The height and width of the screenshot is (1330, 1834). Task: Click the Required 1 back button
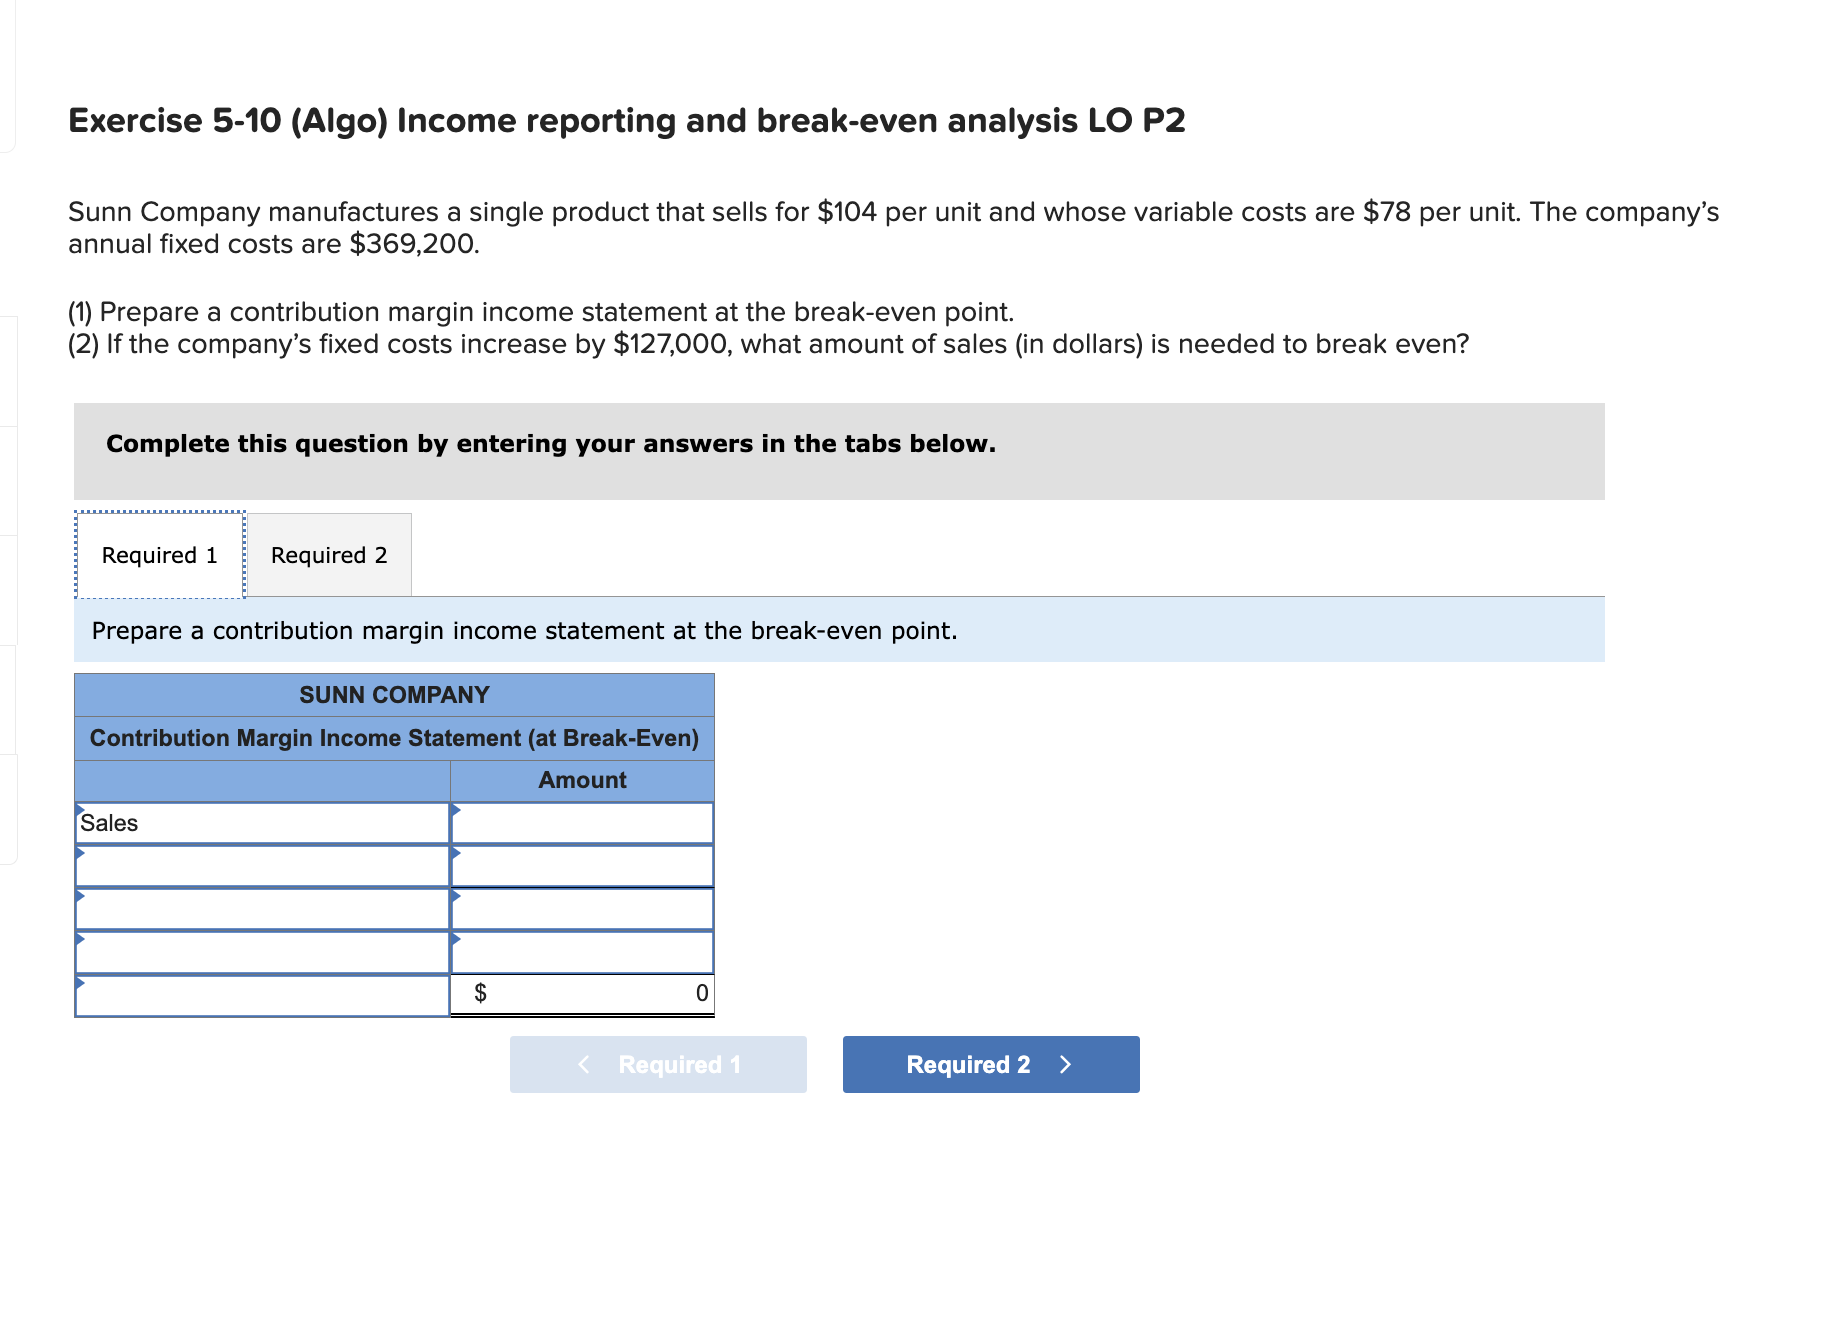658,1064
